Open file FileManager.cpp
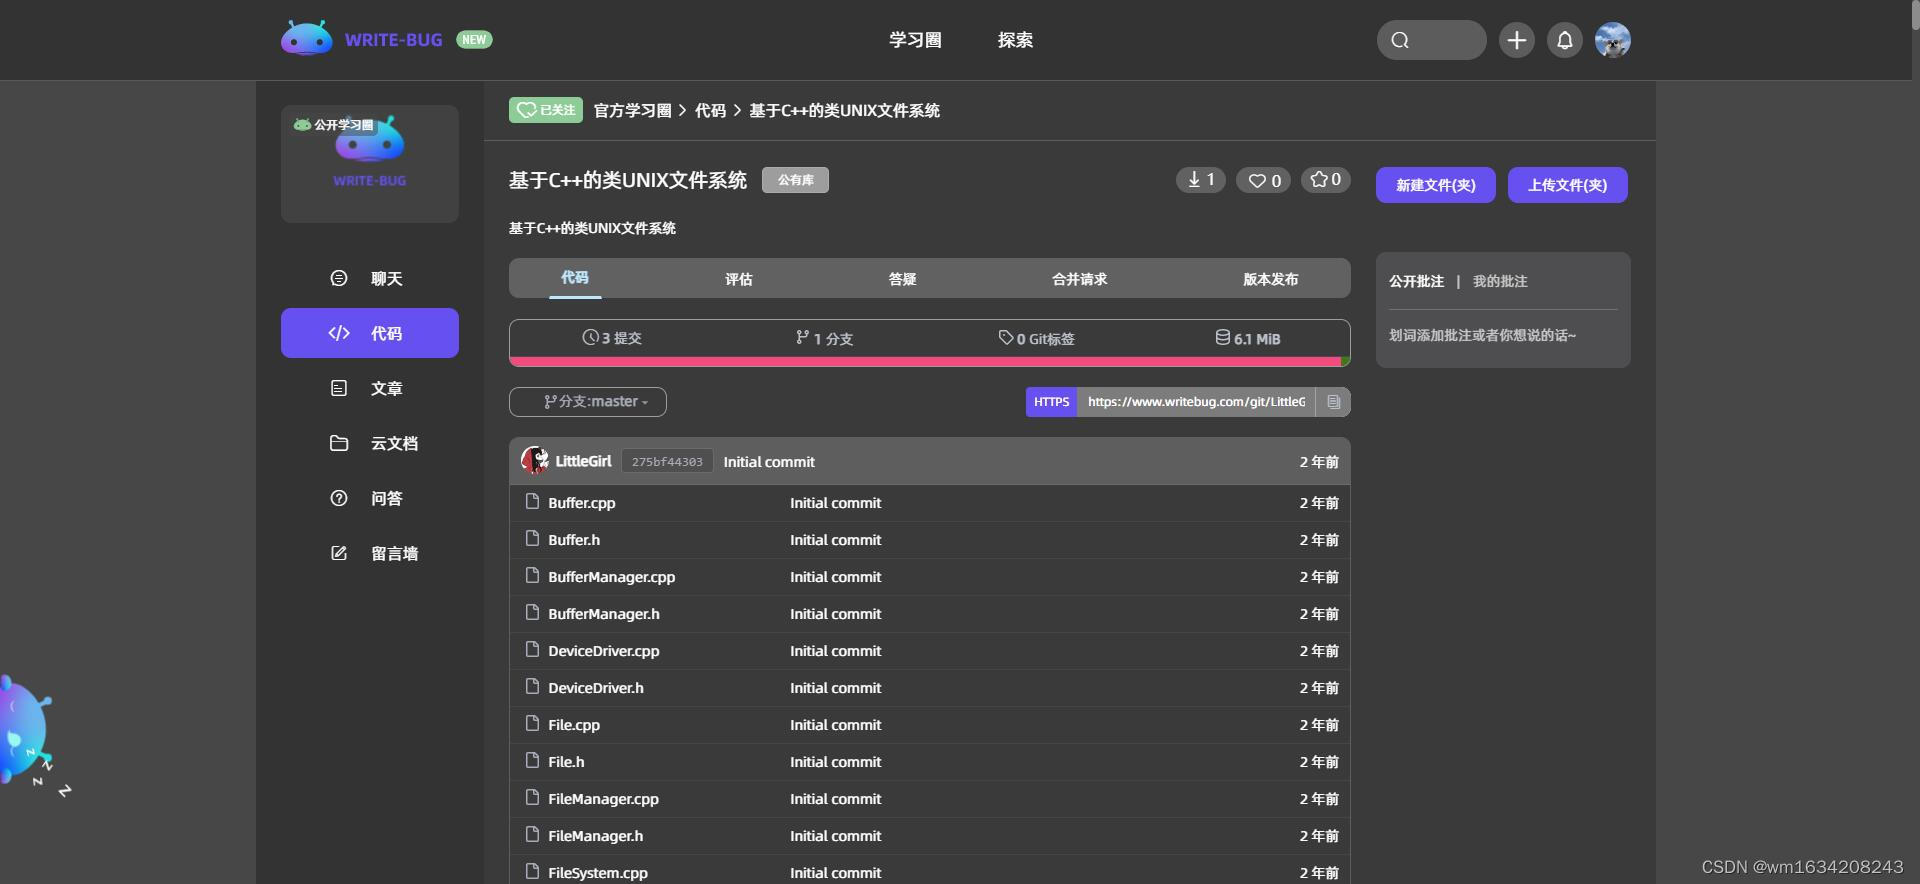 point(603,799)
